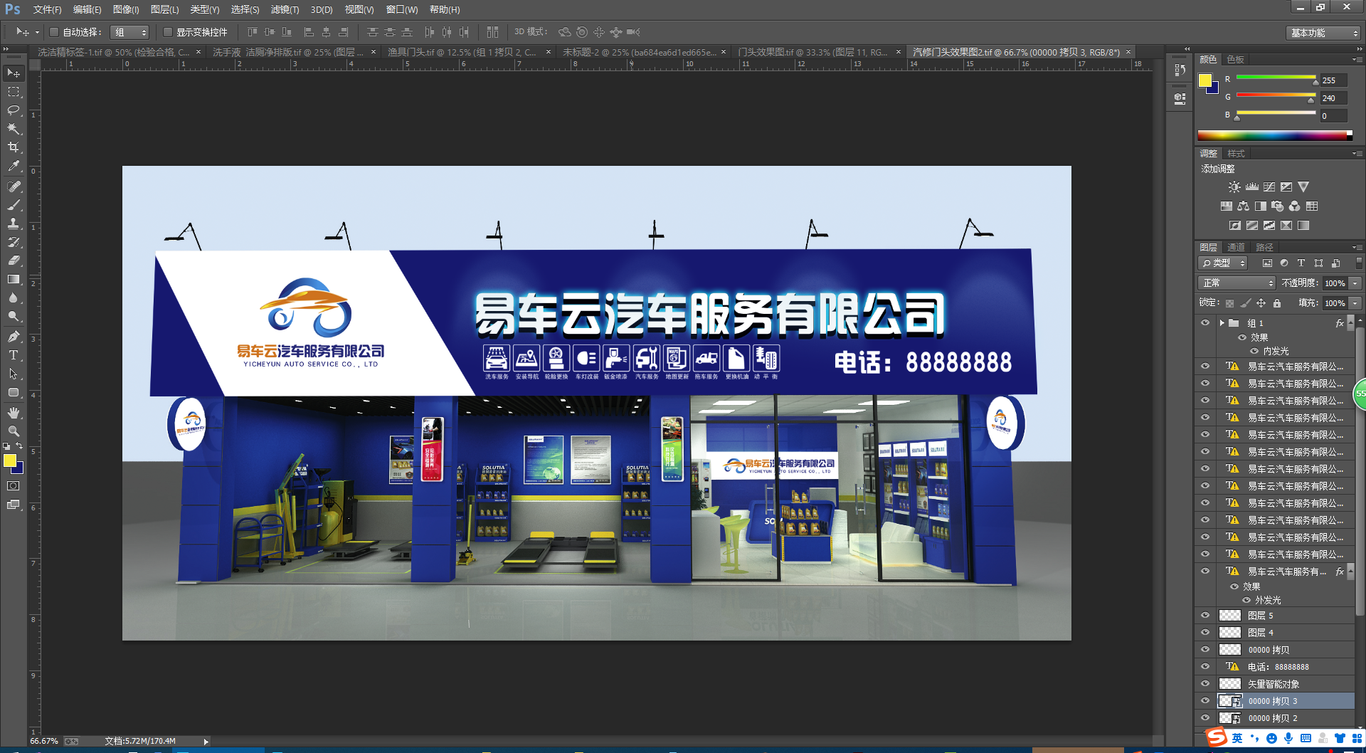The height and width of the screenshot is (753, 1366).
Task: Open the 组 auto-select target dropdown
Action: tap(129, 32)
